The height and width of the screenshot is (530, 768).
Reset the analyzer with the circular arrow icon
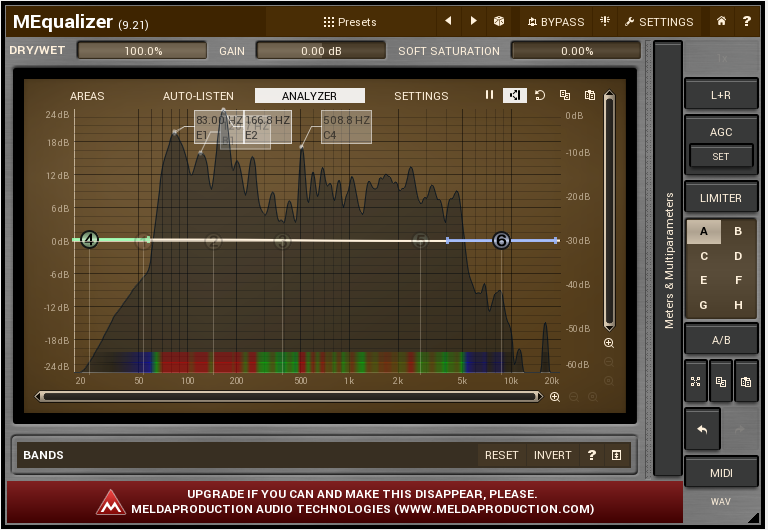pyautogui.click(x=540, y=95)
